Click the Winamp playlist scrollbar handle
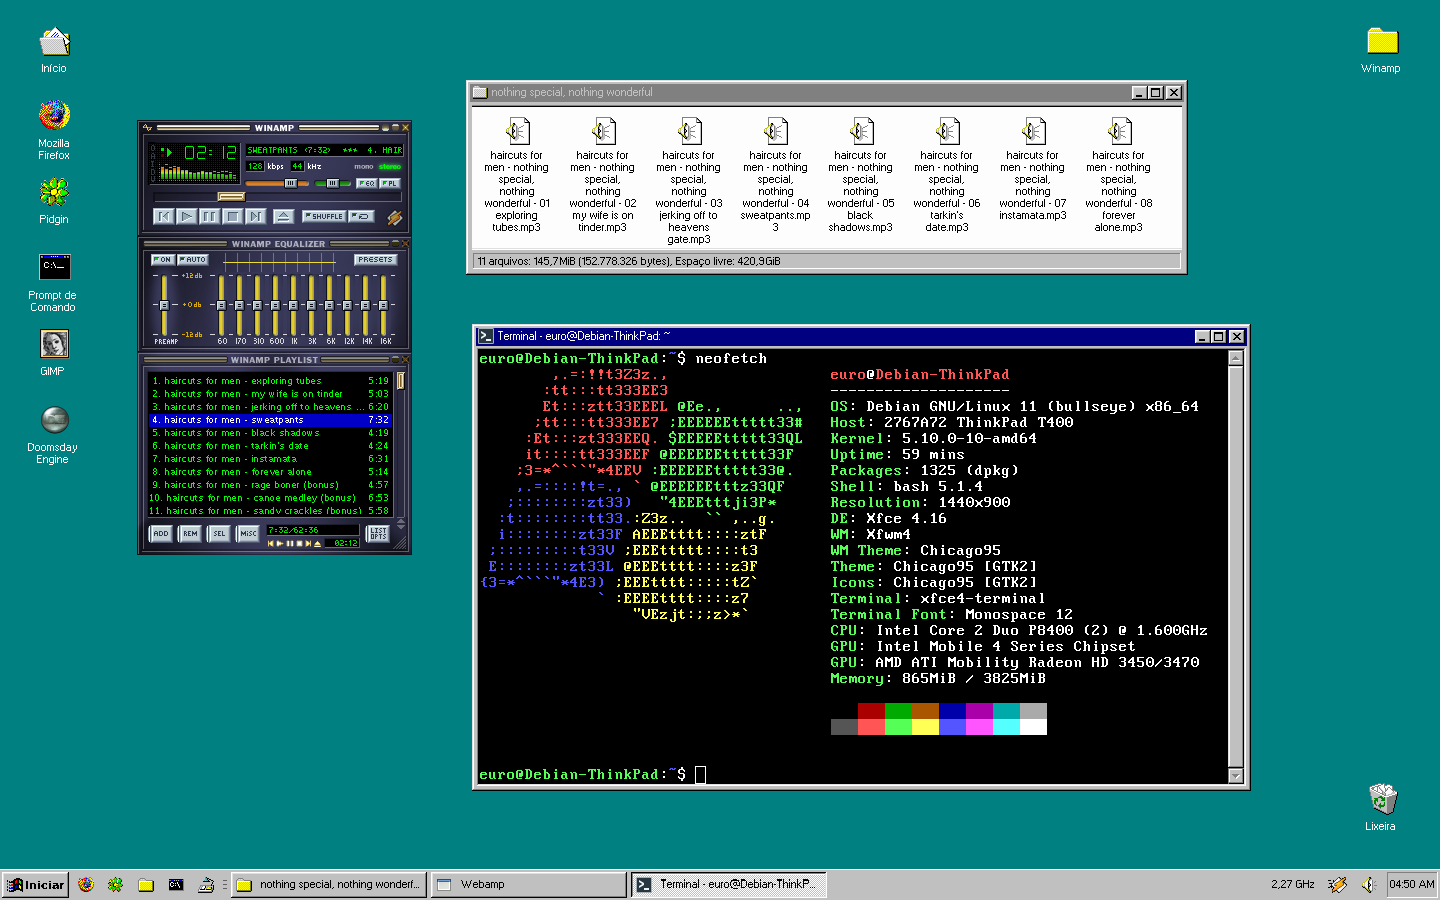The width and height of the screenshot is (1440, 900). coord(401,381)
